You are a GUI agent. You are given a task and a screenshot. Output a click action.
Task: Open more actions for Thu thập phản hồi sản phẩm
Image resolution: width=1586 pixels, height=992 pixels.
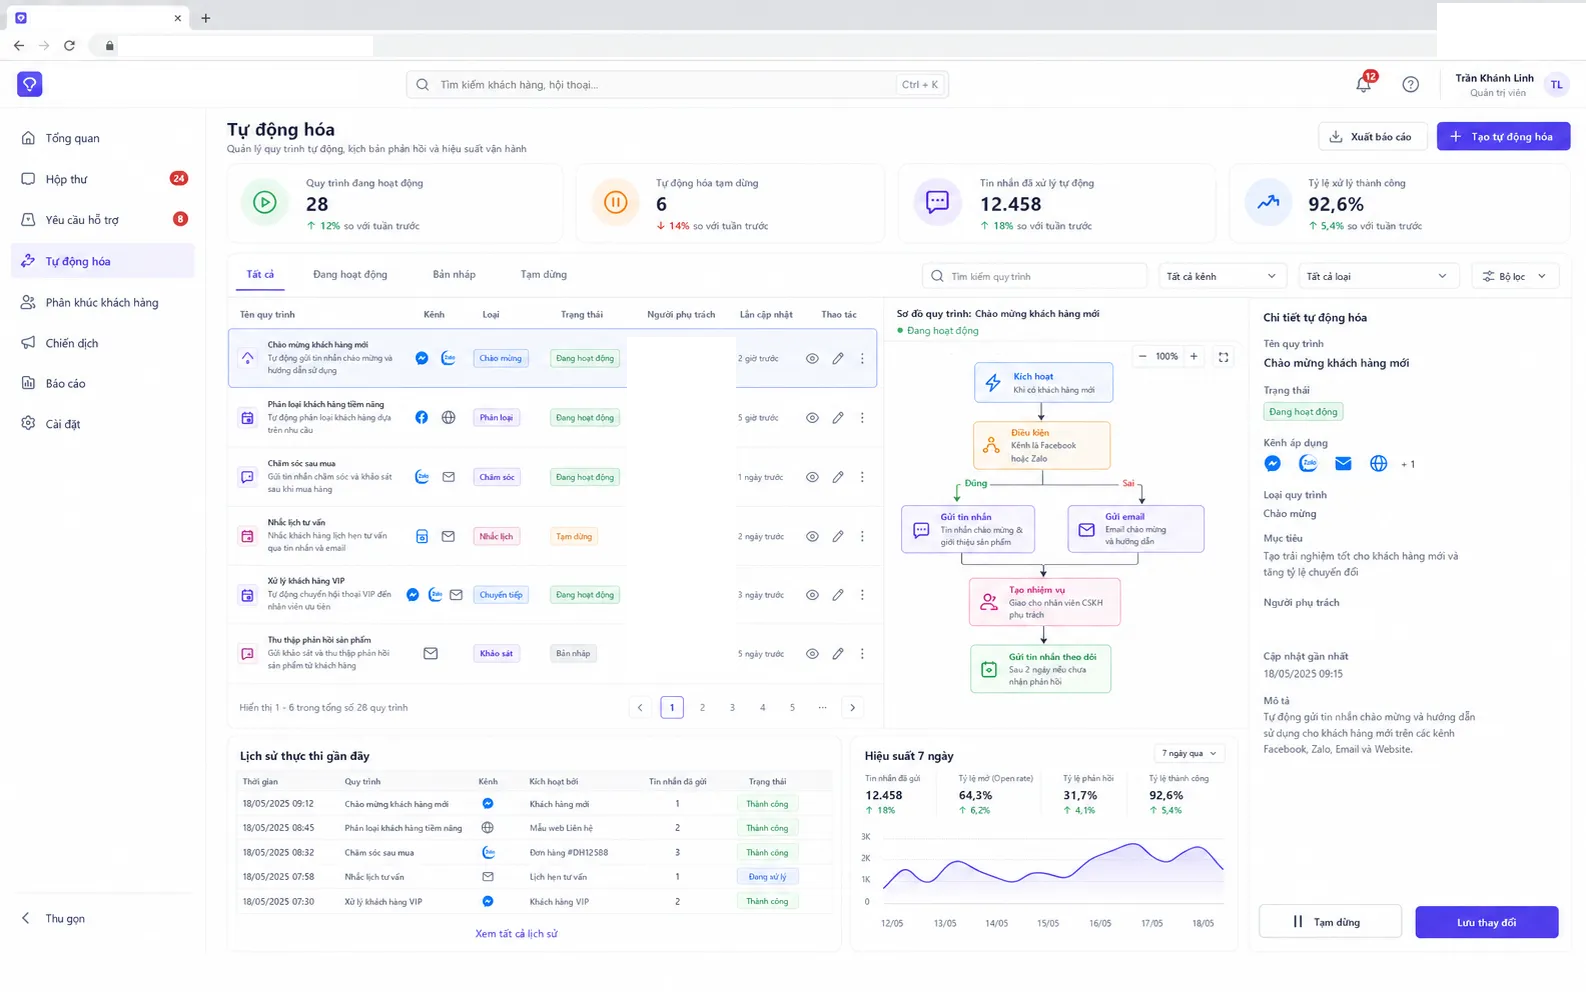point(862,653)
